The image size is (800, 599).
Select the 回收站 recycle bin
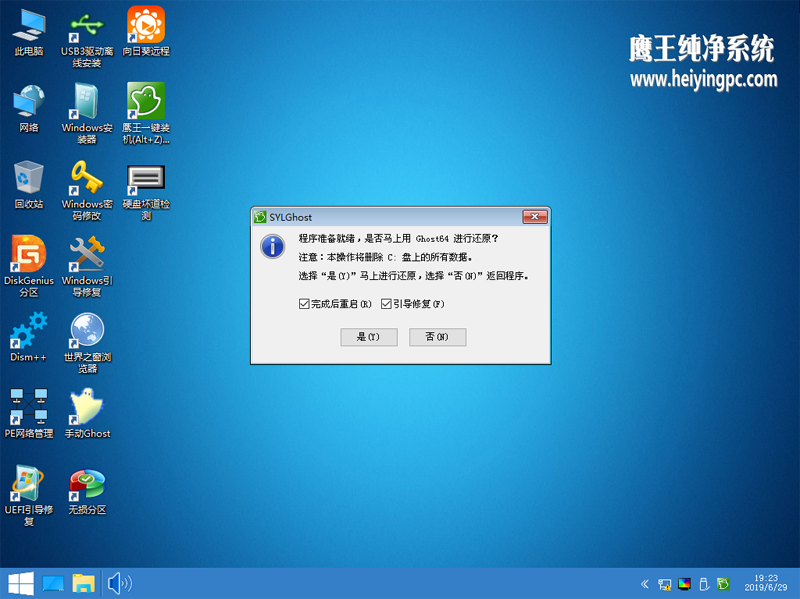coord(29,185)
